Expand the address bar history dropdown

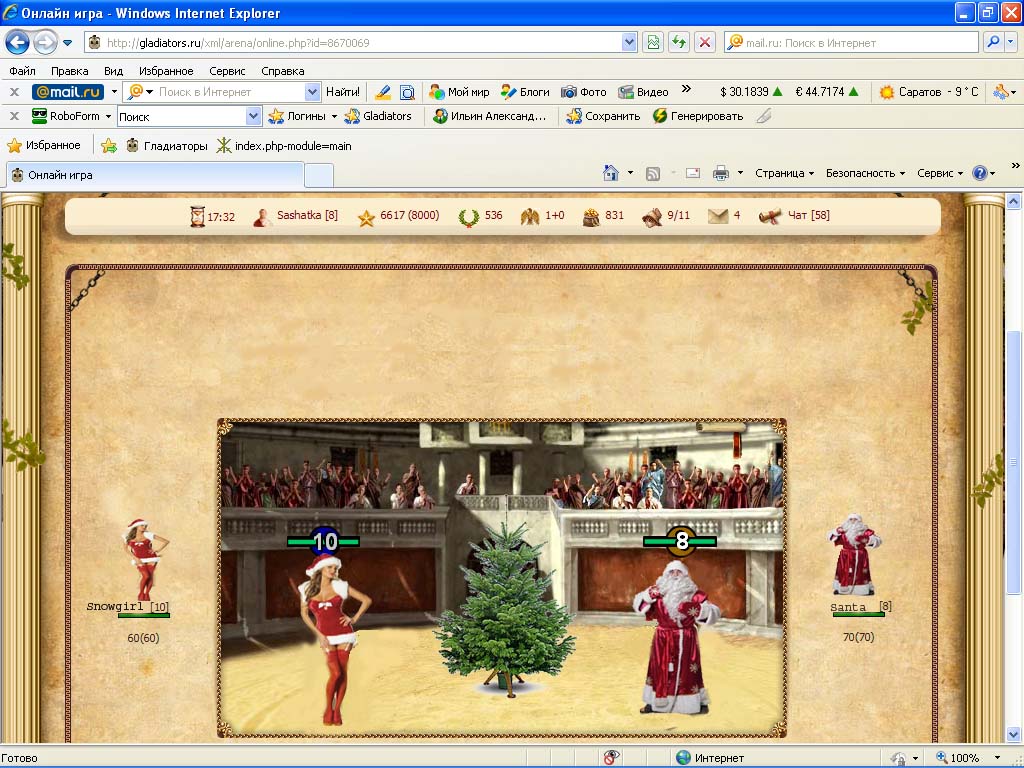629,43
